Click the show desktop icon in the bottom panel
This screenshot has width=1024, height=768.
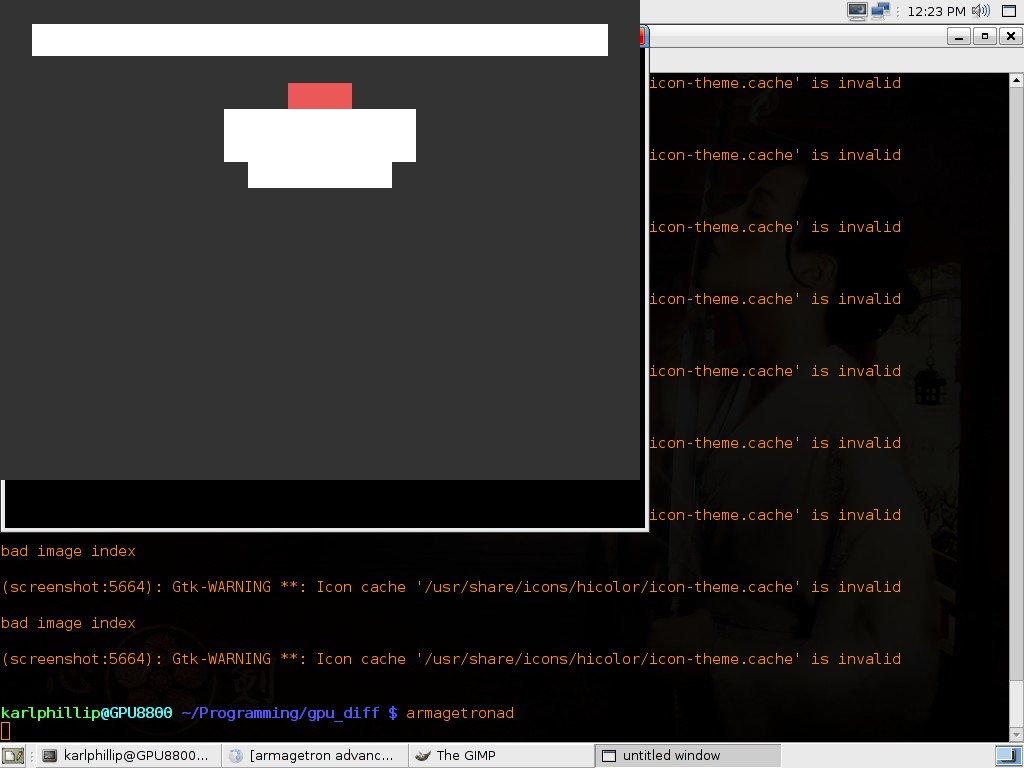coord(13,756)
